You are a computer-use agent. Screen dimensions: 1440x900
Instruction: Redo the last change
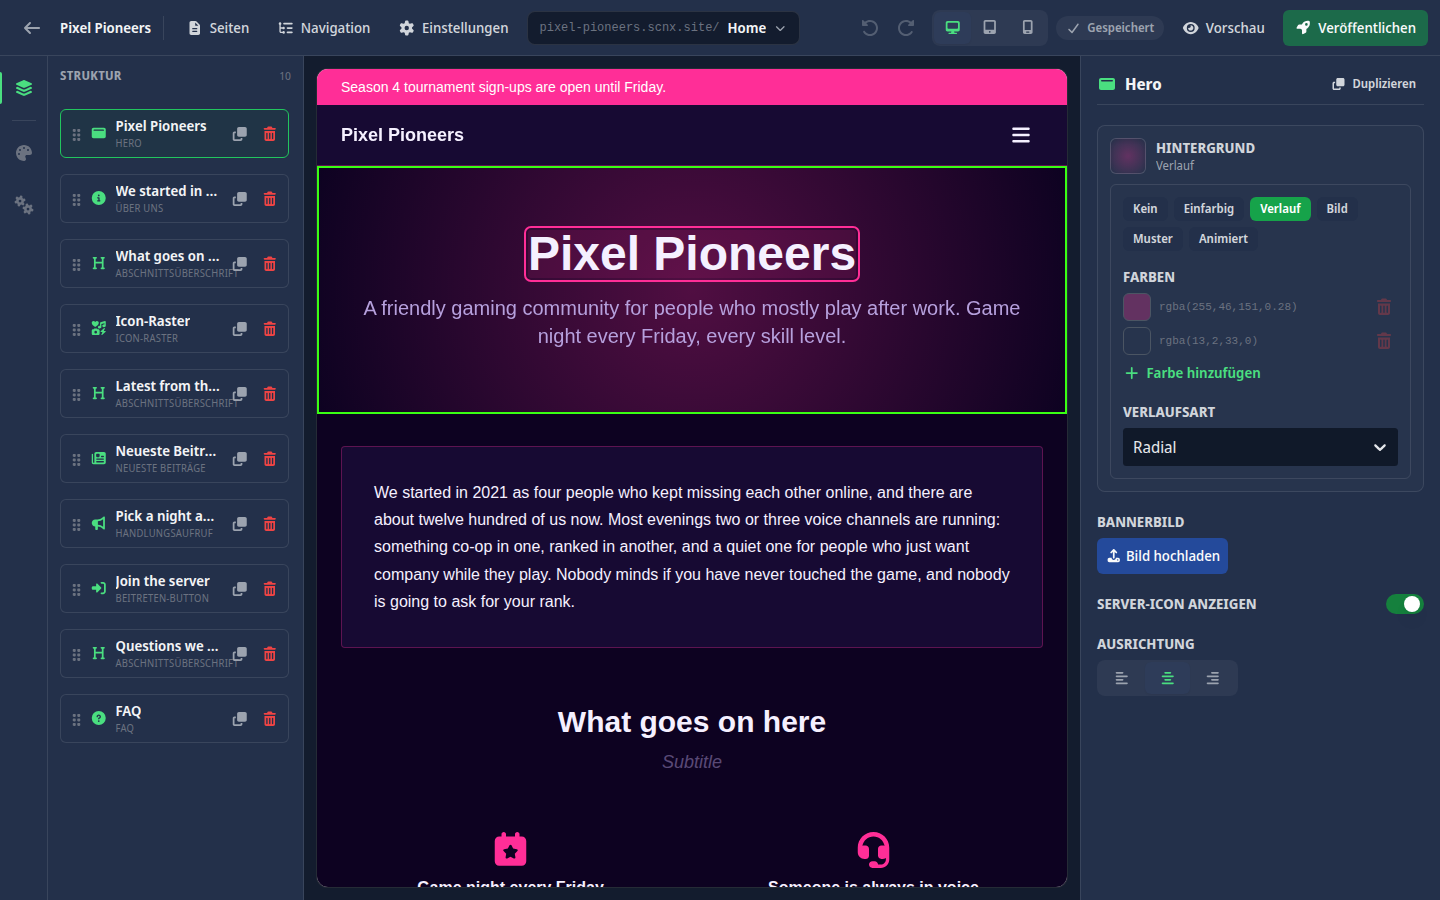pos(906,28)
